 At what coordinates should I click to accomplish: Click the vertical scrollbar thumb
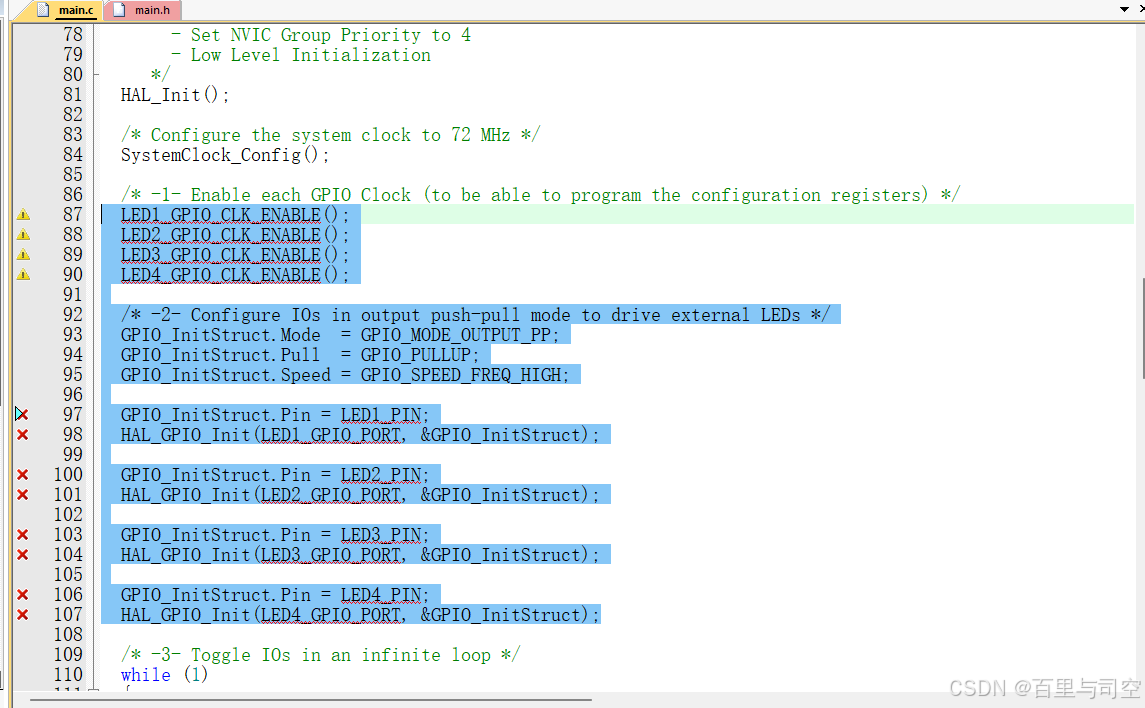tap(1143, 328)
